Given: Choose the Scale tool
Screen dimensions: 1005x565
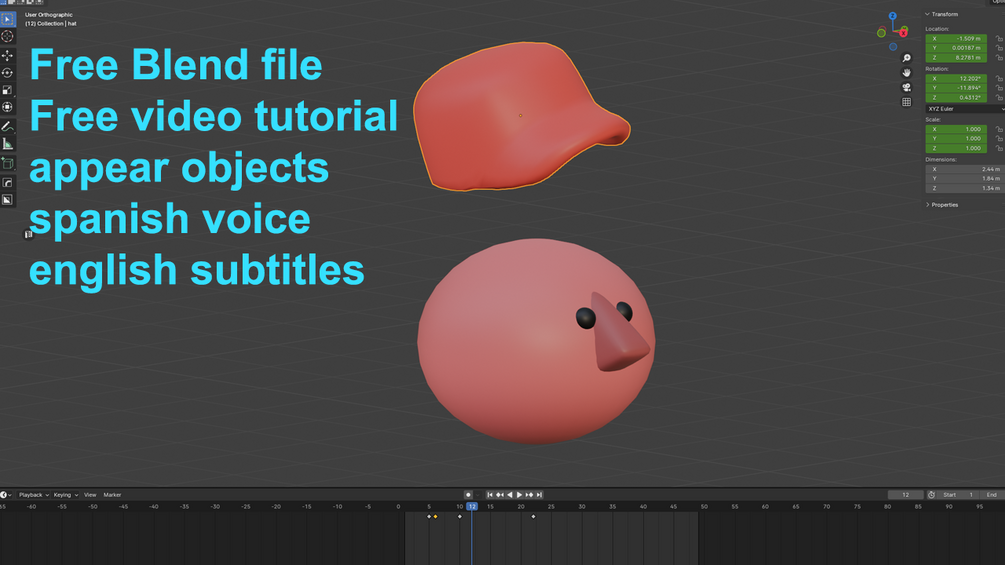Looking at the screenshot, I should pyautogui.click(x=8, y=90).
